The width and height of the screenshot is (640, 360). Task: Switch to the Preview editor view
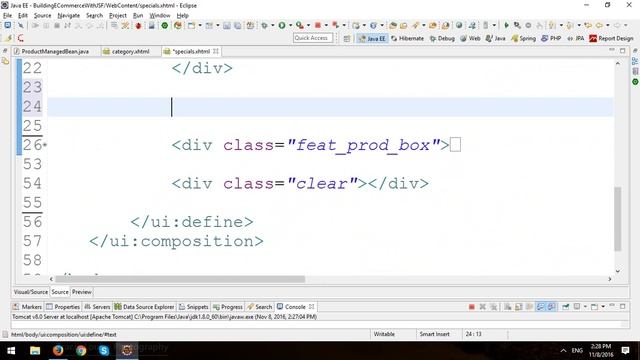82,292
